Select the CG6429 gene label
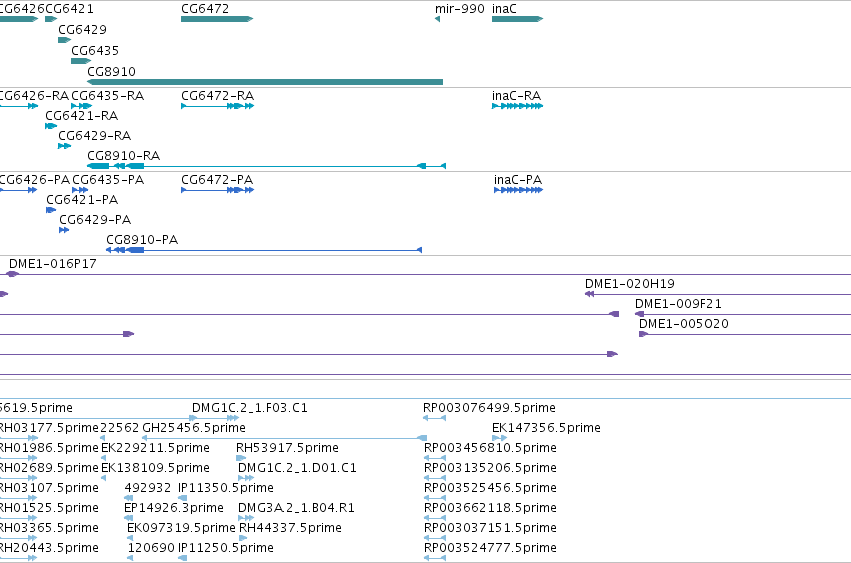The image size is (851, 563). [x=82, y=29]
